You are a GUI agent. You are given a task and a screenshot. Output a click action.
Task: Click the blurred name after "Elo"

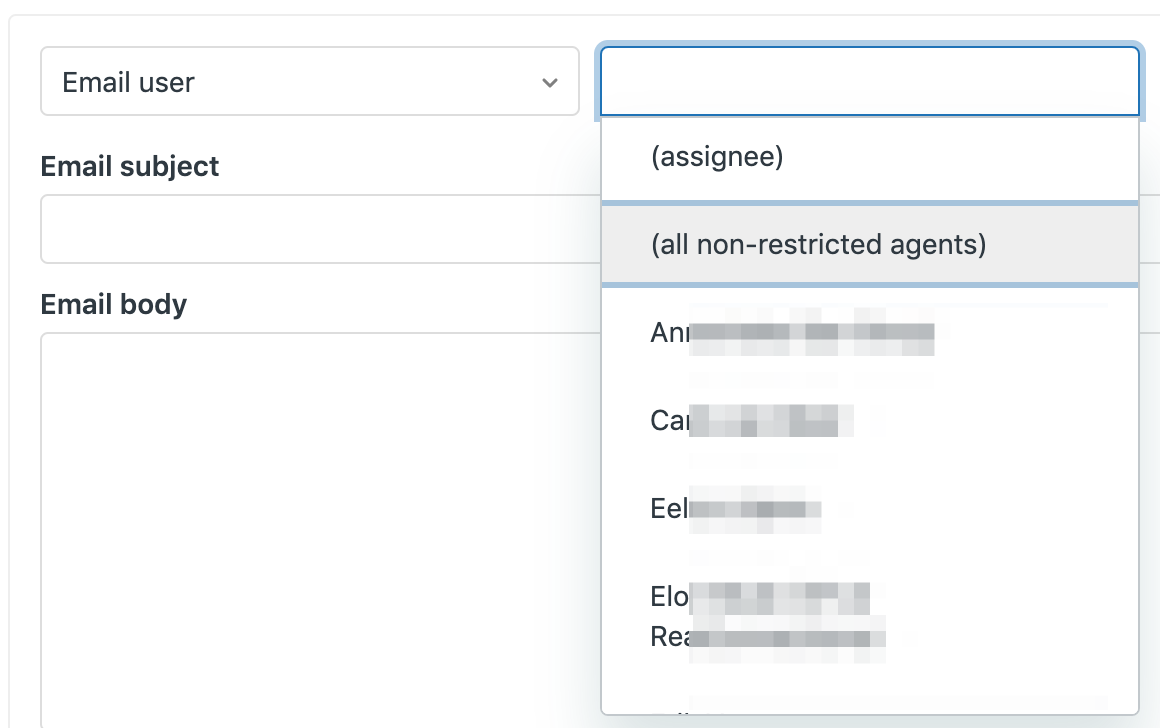point(780,597)
